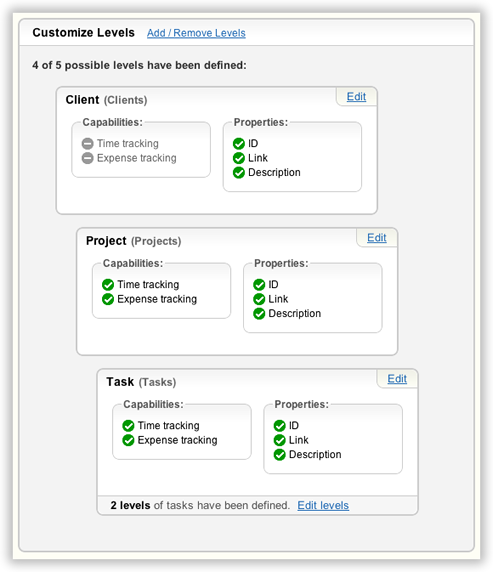This screenshot has height=572, width=493.
Task: Open Add / Remove Levels link
Action: 196,33
